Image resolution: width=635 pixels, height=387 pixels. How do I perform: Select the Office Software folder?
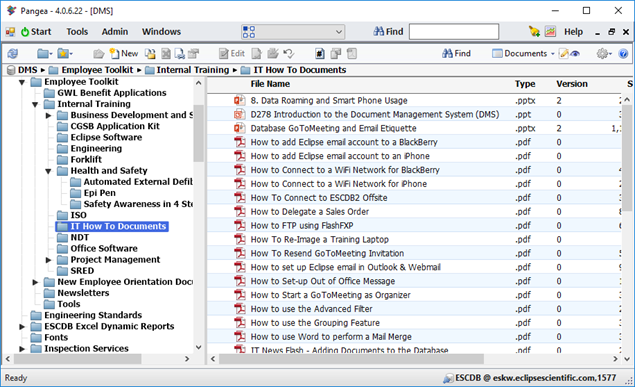(x=104, y=248)
